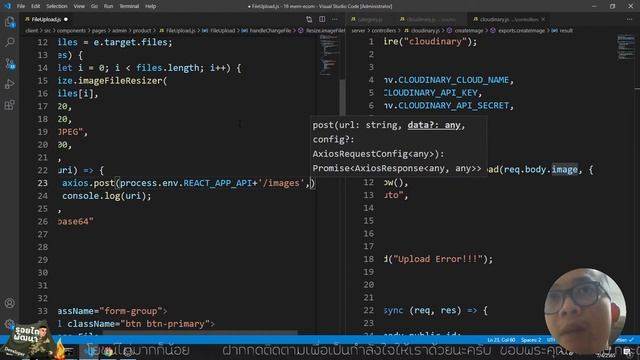Open the Explorer view in activity bar

pos(10,22)
